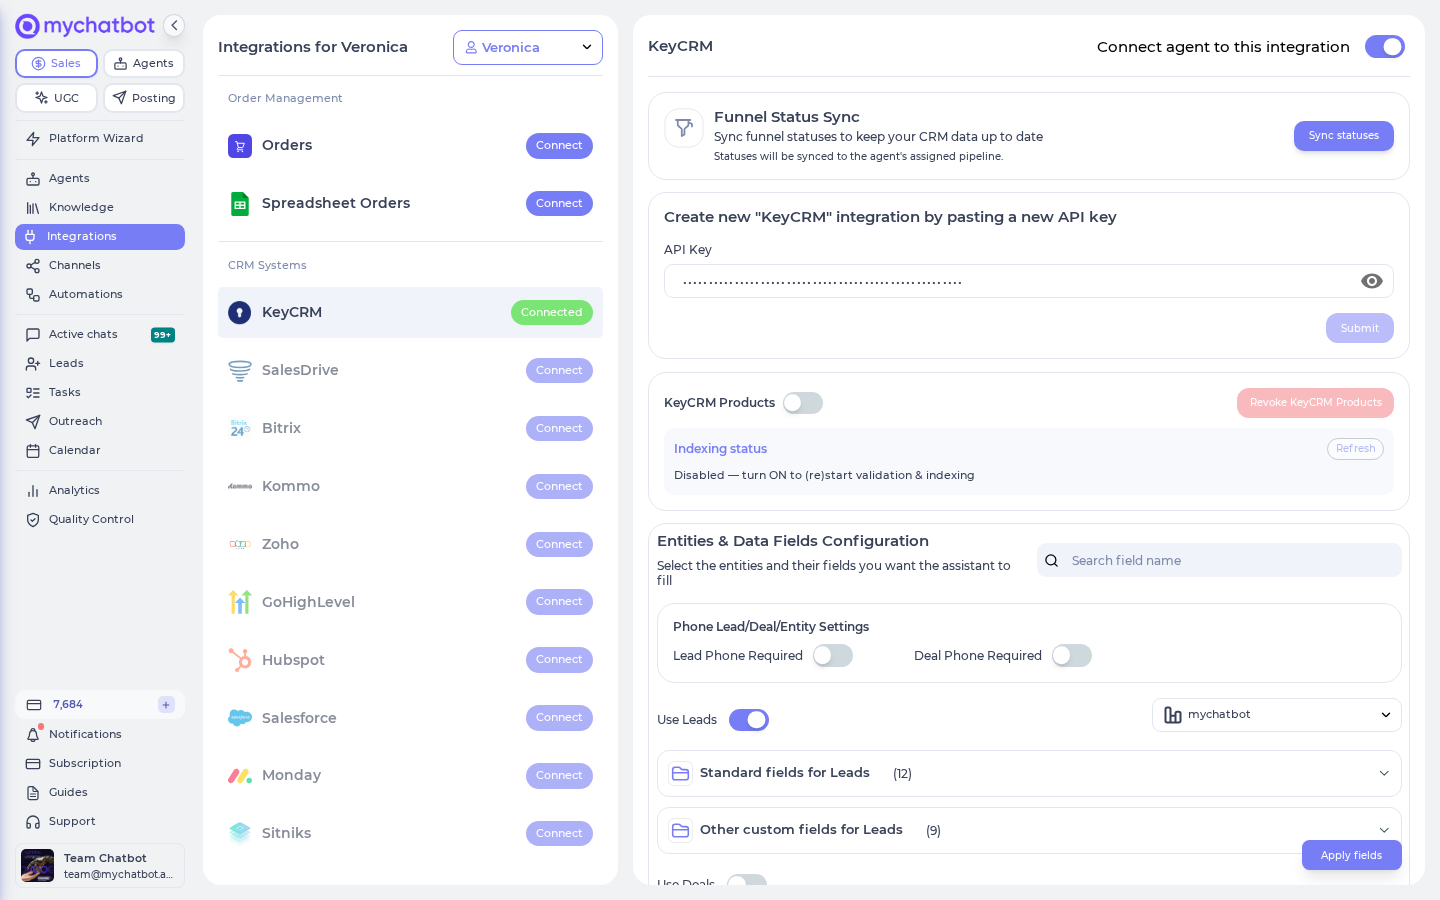Click Revoke KeyCRM Products button

click(x=1315, y=403)
